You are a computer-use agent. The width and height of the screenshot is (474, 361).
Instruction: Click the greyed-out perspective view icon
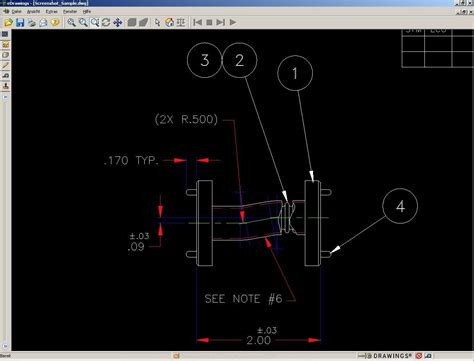pos(144,22)
